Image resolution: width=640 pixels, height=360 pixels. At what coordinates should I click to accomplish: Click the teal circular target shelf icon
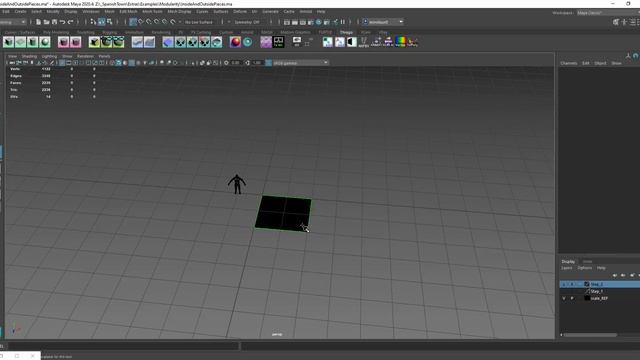coord(247,42)
